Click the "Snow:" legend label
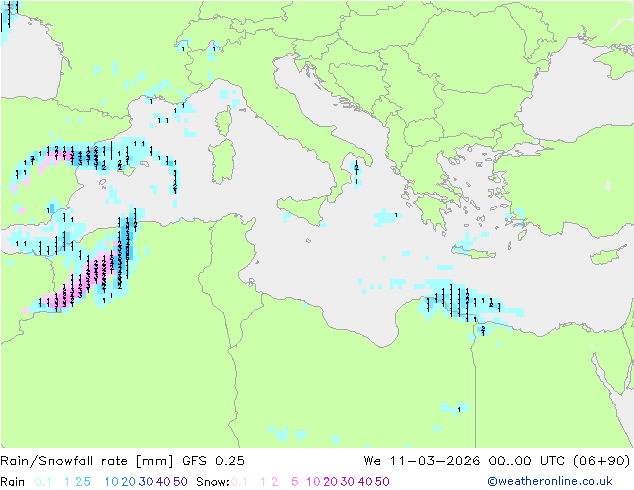Image resolution: width=634 pixels, height=490 pixels. (x=213, y=482)
